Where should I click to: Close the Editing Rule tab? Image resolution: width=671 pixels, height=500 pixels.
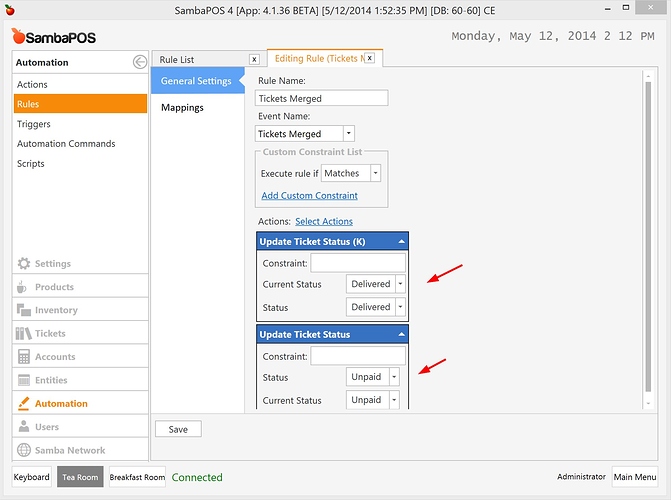click(369, 59)
